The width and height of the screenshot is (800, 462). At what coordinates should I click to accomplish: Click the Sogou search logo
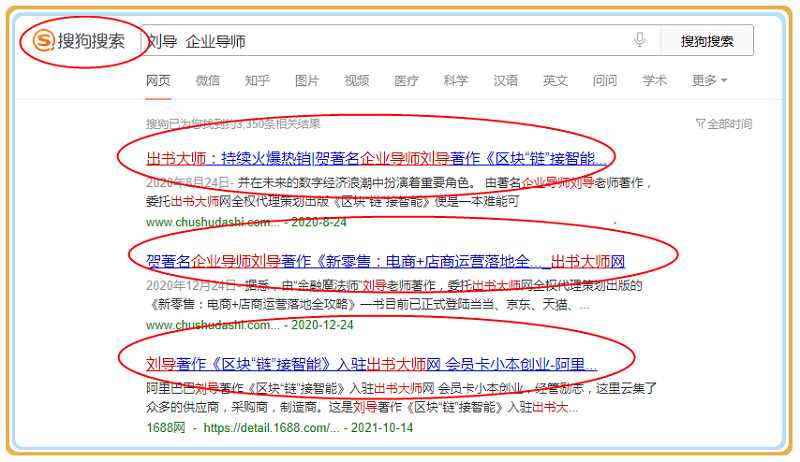pyautogui.click(x=80, y=41)
